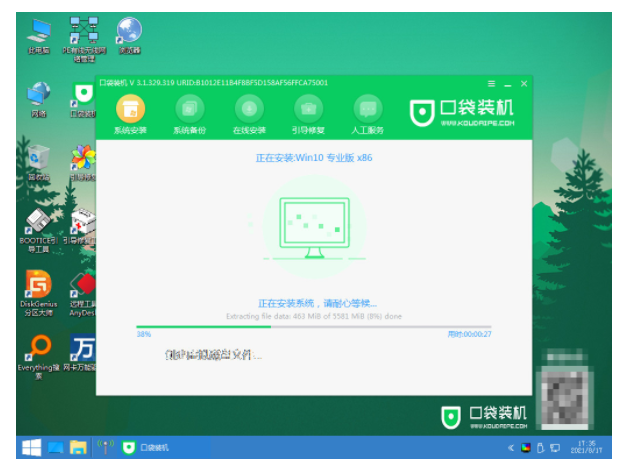Select the BOOTICE boot tool desktop icon
635x466 pixels.
[x=38, y=230]
